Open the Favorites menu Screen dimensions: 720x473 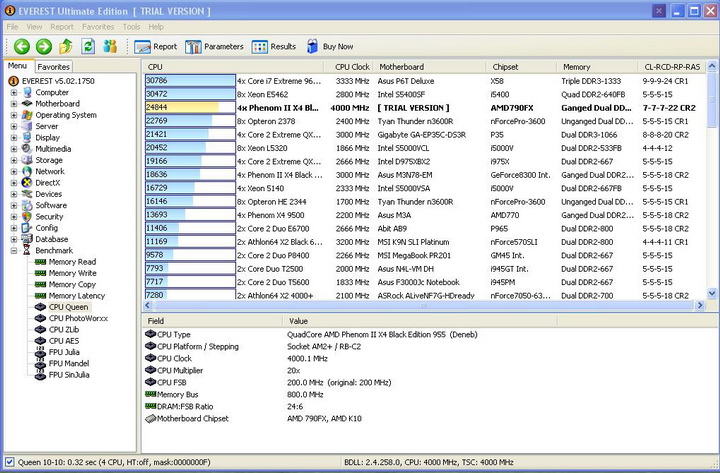tap(98, 27)
